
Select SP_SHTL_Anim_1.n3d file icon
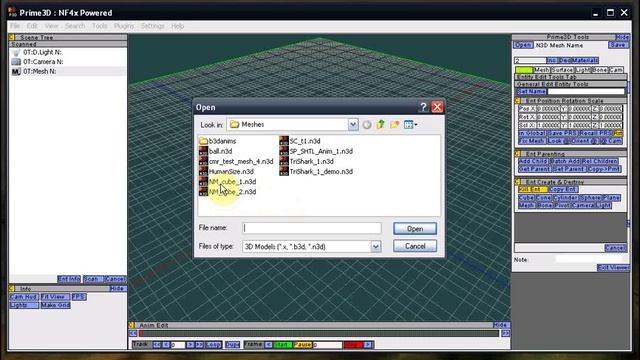click(x=284, y=151)
